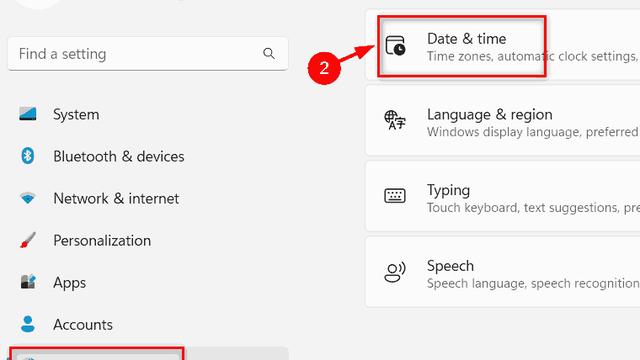Click the Bluetooth icon in sidebar

[x=28, y=156]
